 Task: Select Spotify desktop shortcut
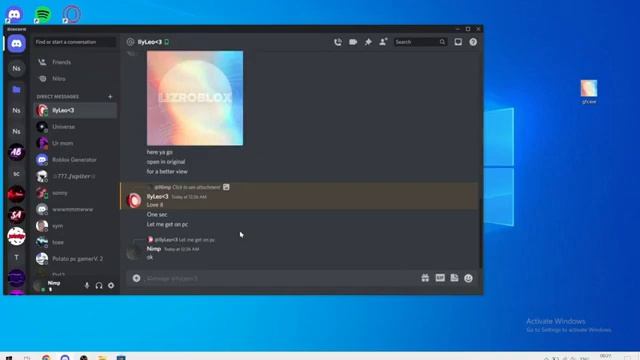click(x=43, y=15)
